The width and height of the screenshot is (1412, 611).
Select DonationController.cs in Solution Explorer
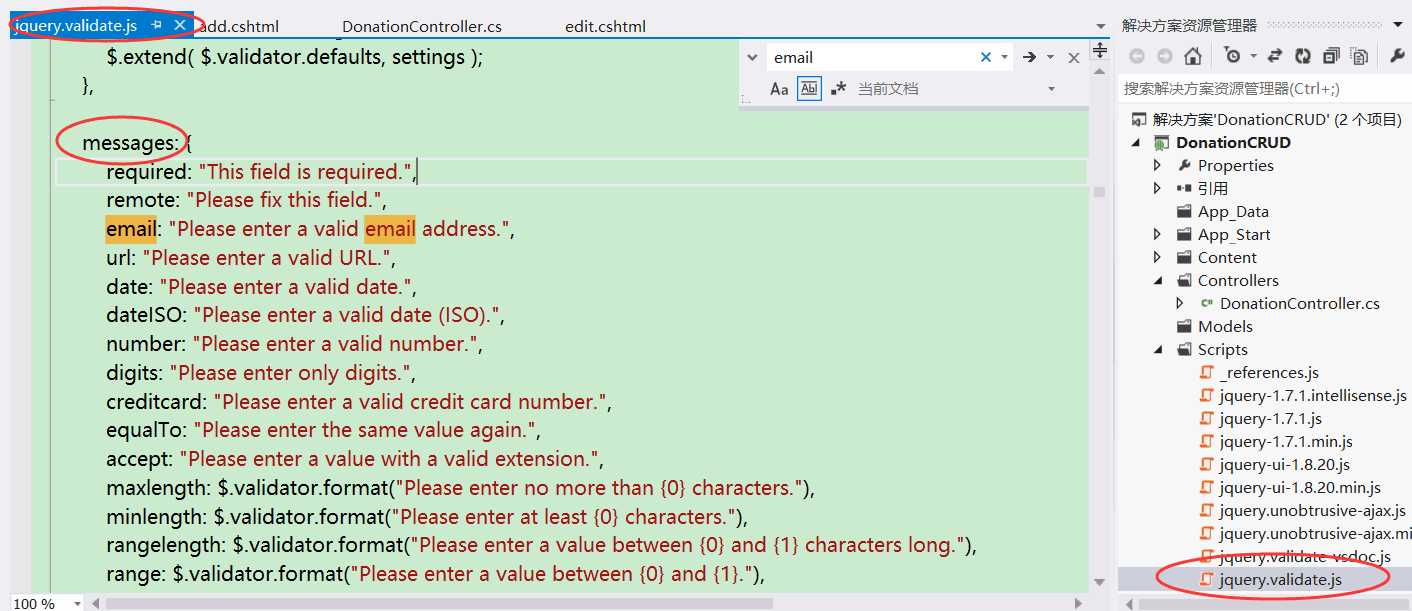click(1299, 303)
